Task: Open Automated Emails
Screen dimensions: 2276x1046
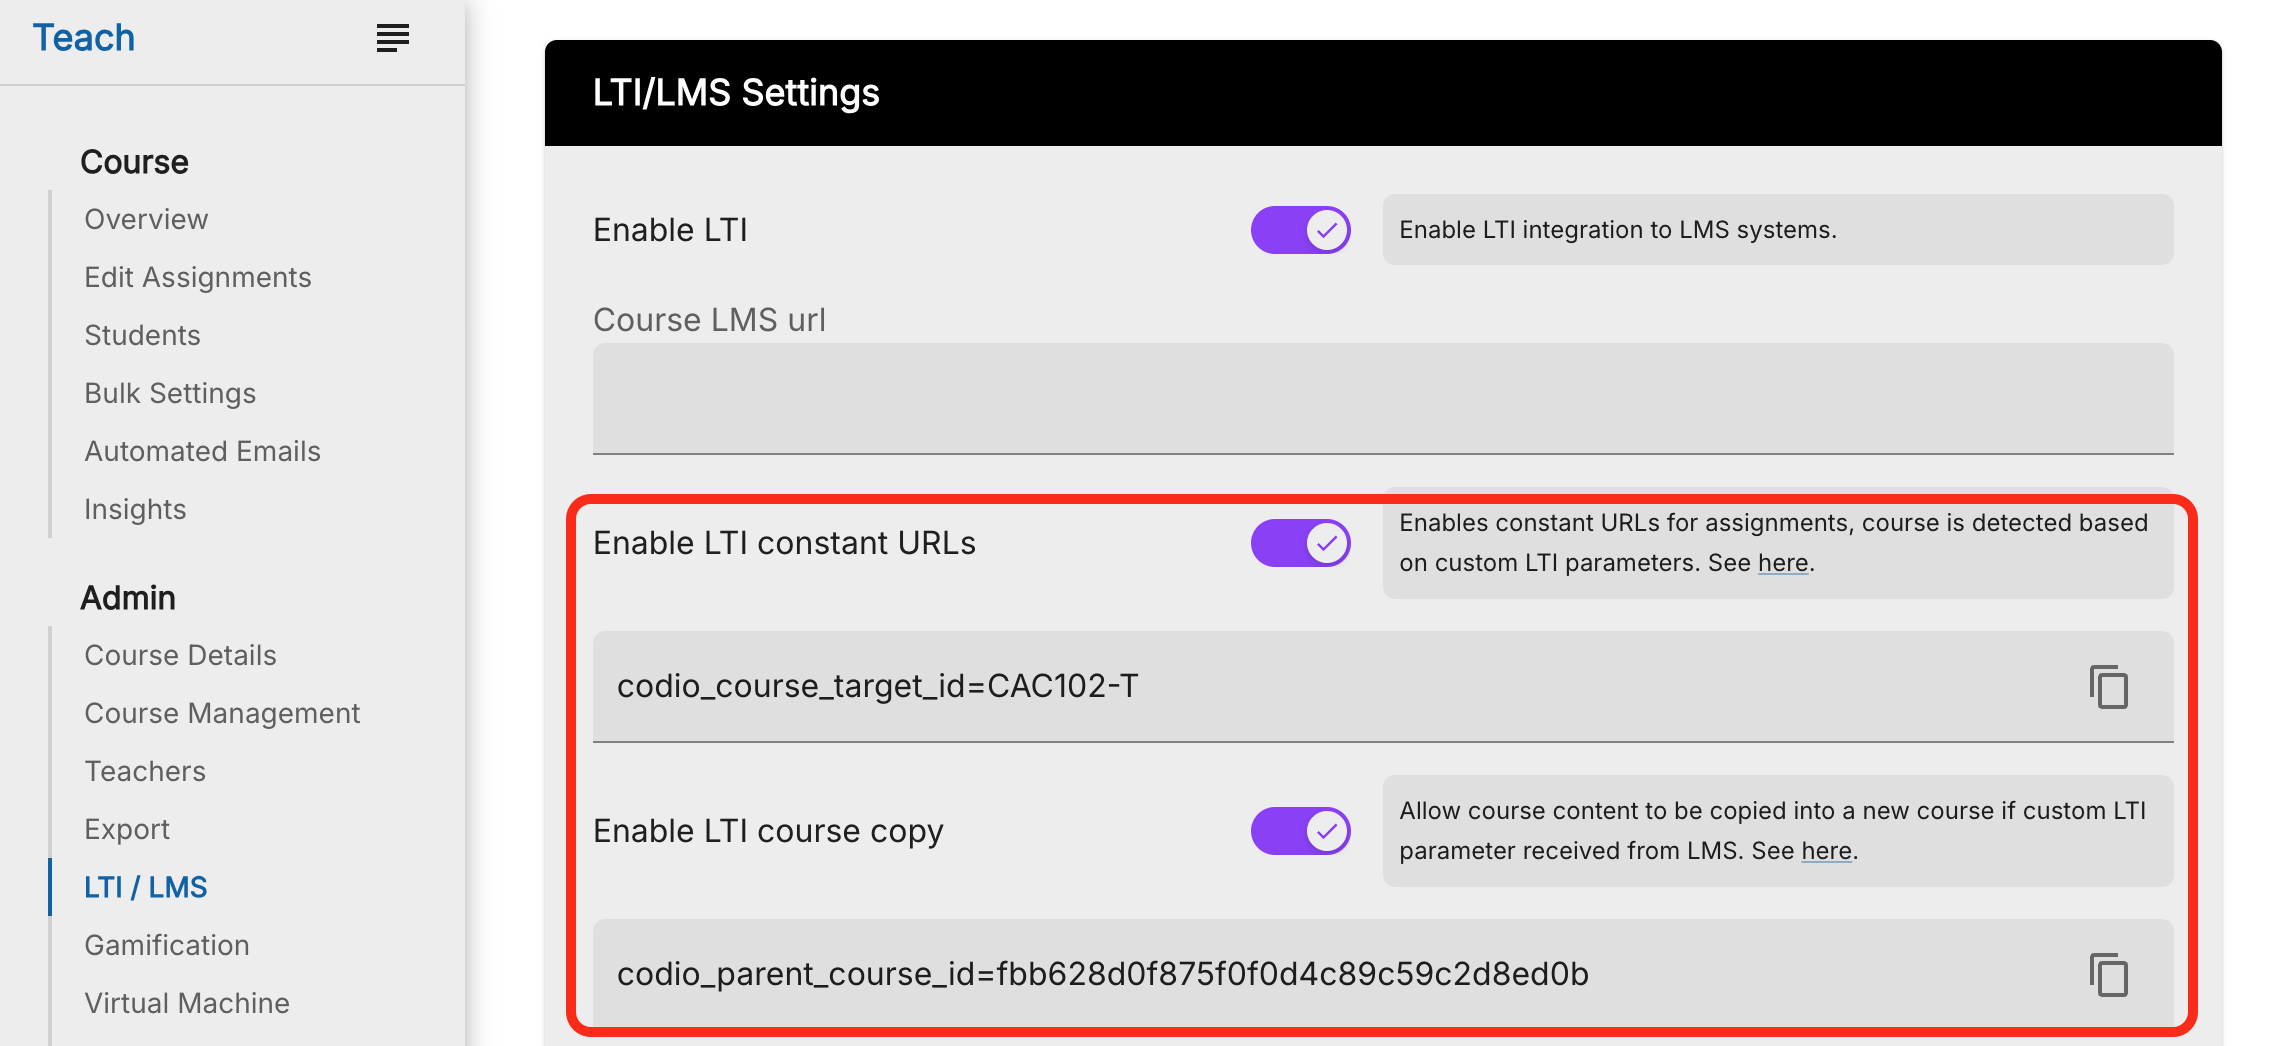Action: coord(202,451)
